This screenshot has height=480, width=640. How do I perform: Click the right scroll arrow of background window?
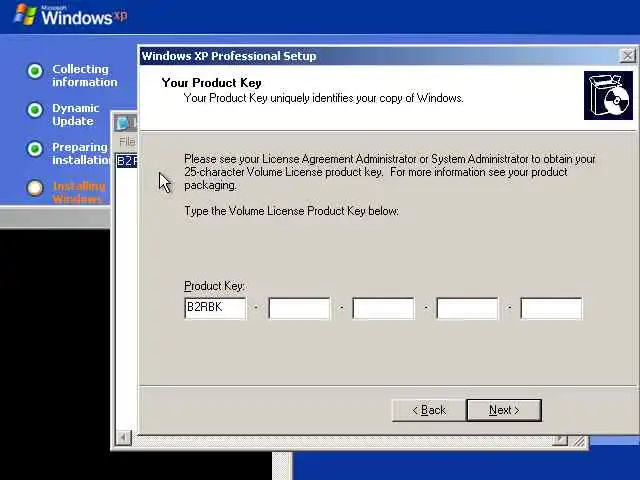pyautogui.click(x=560, y=440)
